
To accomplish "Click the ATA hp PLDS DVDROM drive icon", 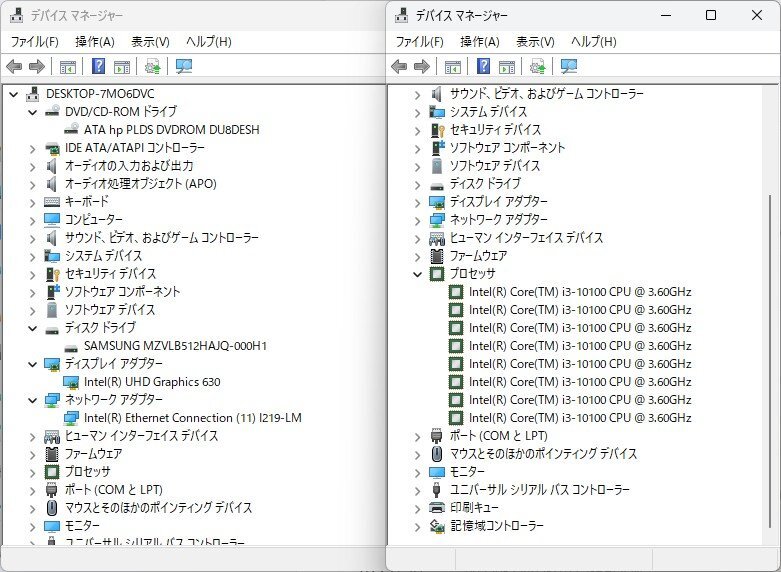I will point(71,129).
